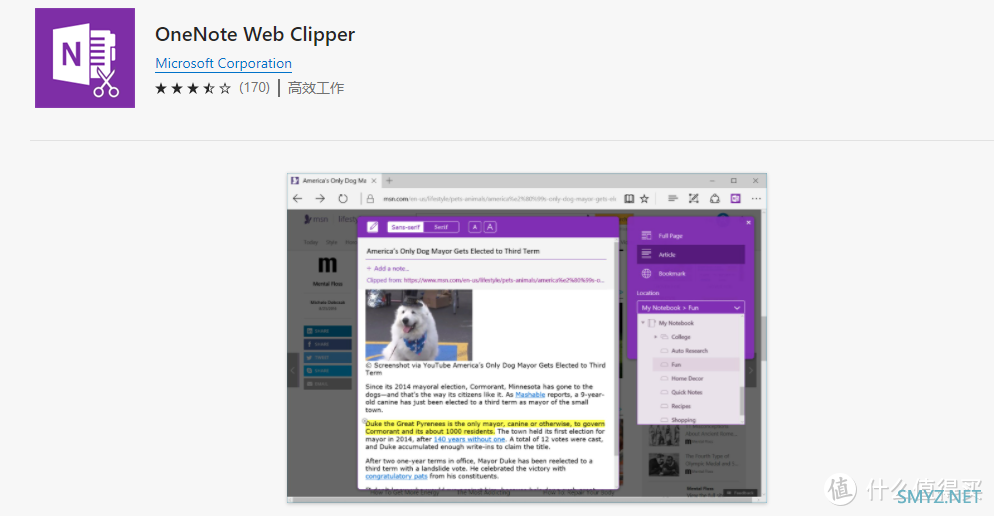Switch font to Sans-serif
The image size is (994, 516).
[x=406, y=227]
